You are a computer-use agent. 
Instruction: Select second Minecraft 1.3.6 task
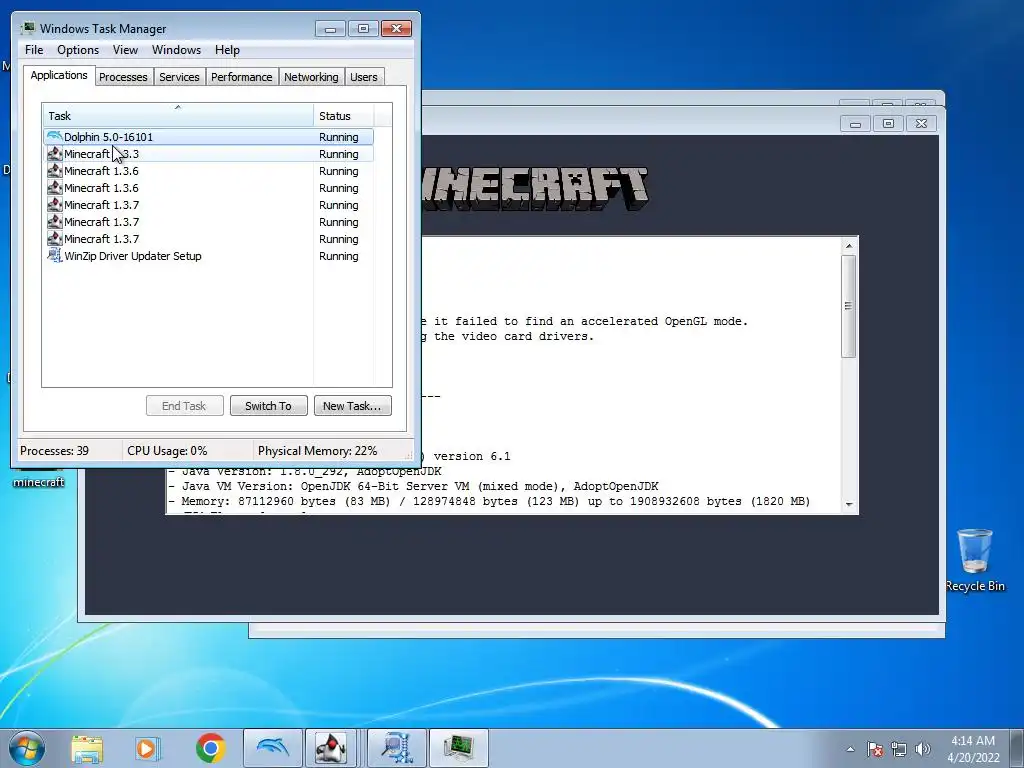(x=208, y=187)
